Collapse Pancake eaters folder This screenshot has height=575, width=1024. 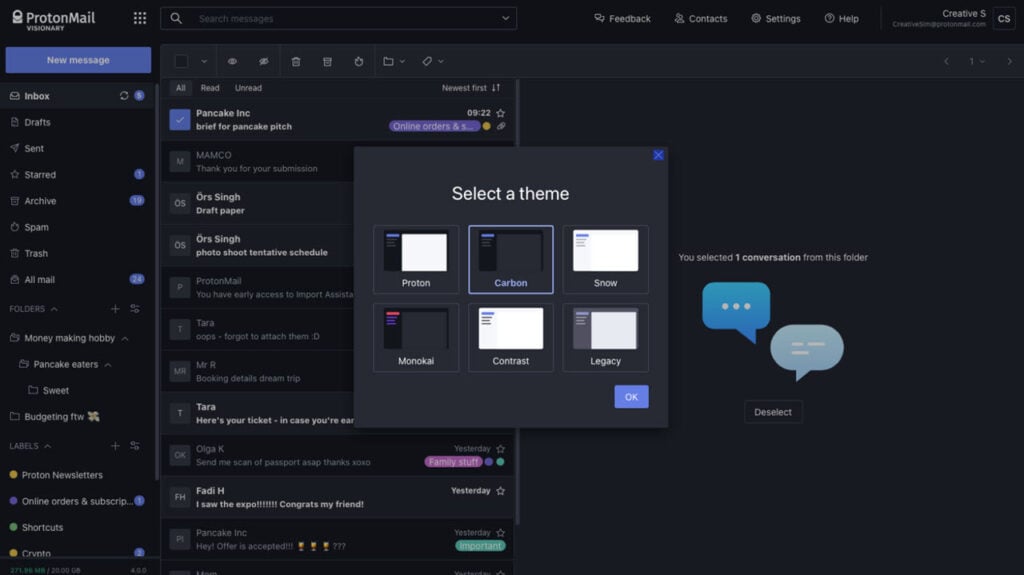coord(108,365)
